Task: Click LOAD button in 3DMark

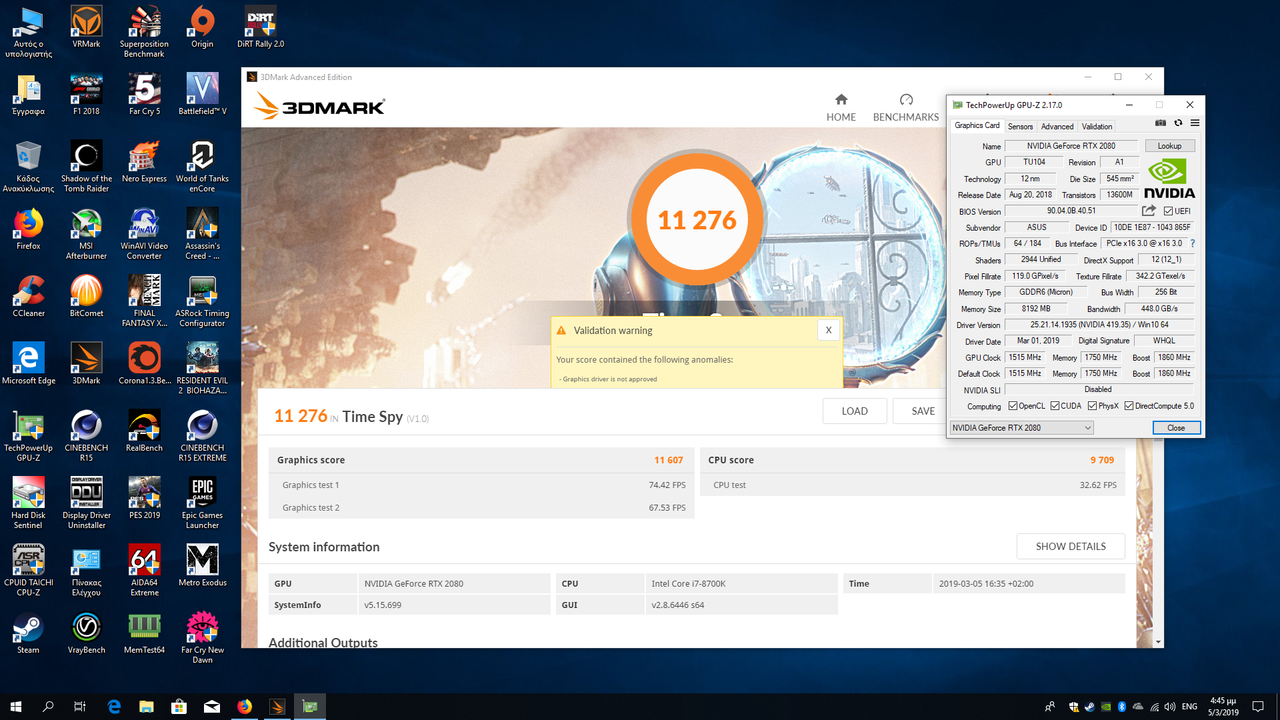Action: (x=855, y=411)
